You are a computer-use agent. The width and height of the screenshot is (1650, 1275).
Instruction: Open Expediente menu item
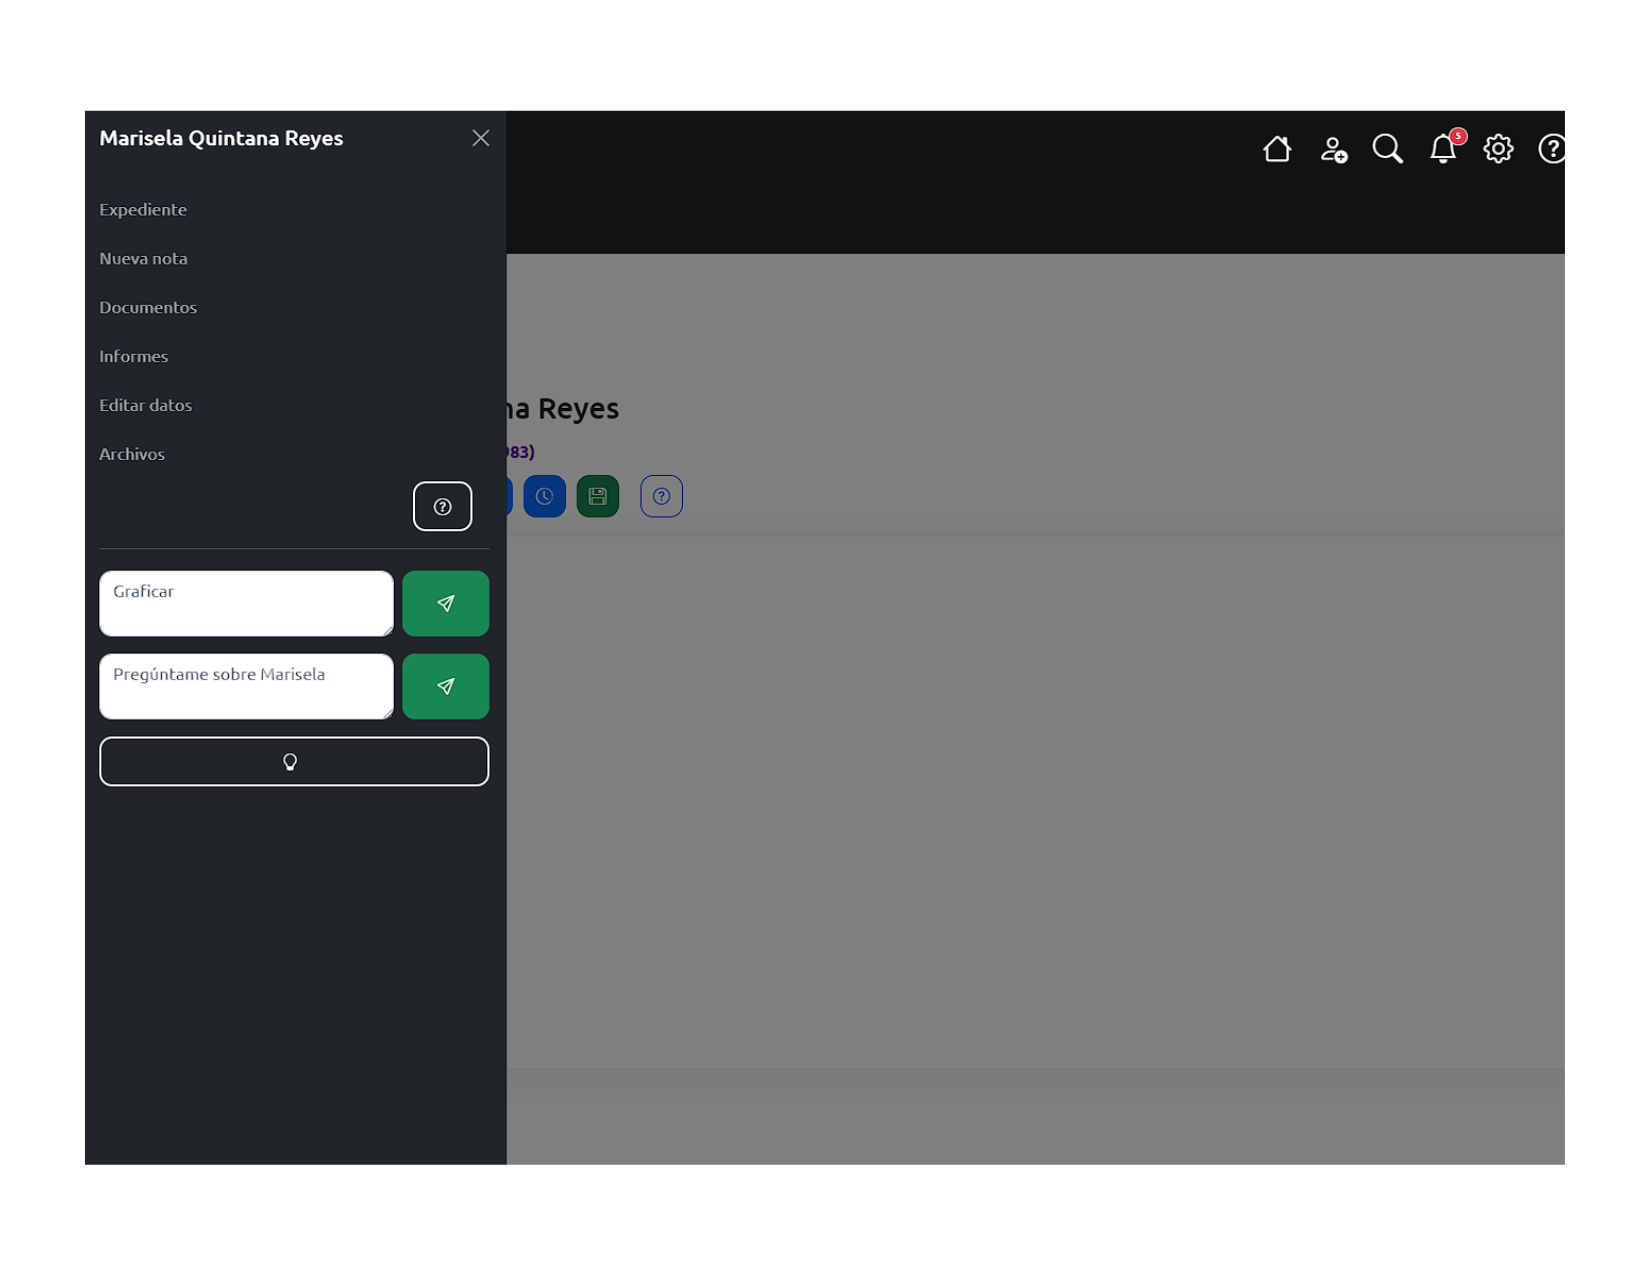(143, 209)
